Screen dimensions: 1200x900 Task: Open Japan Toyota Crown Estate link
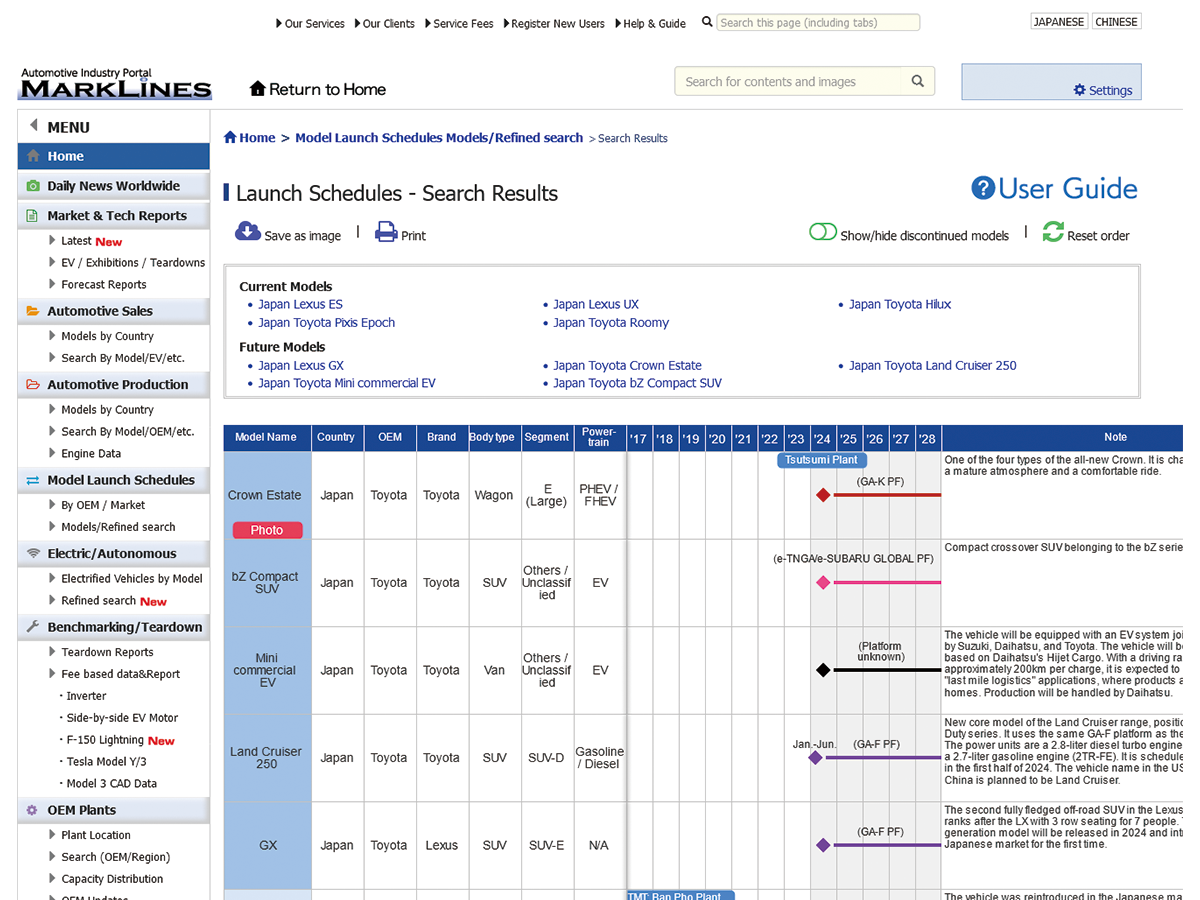coord(627,366)
